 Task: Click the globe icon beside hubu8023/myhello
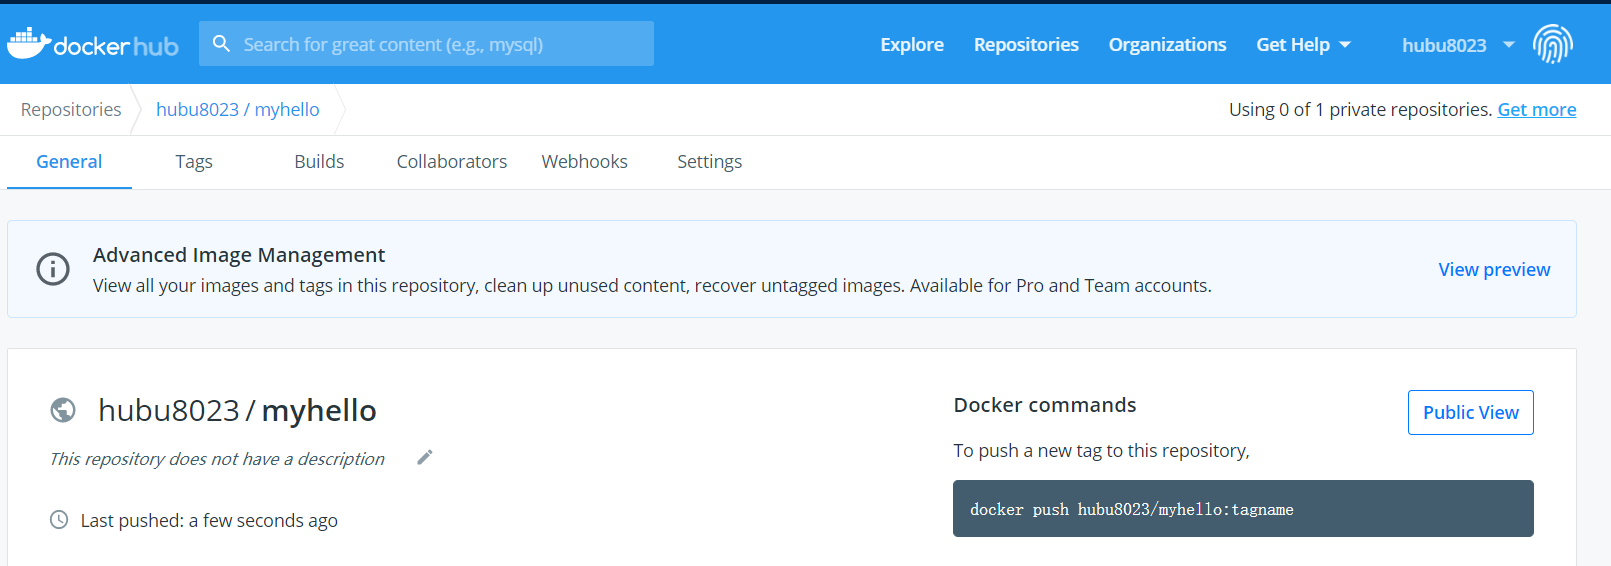tap(63, 410)
